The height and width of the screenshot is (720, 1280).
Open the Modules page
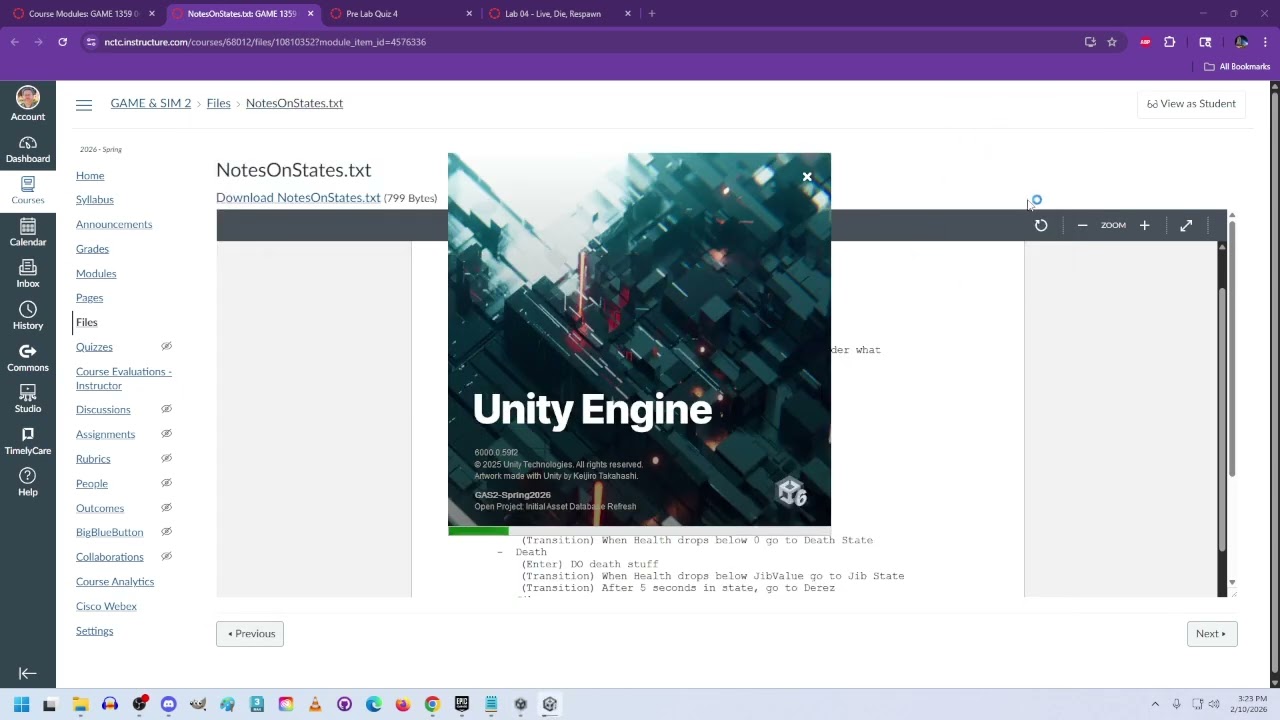96,274
